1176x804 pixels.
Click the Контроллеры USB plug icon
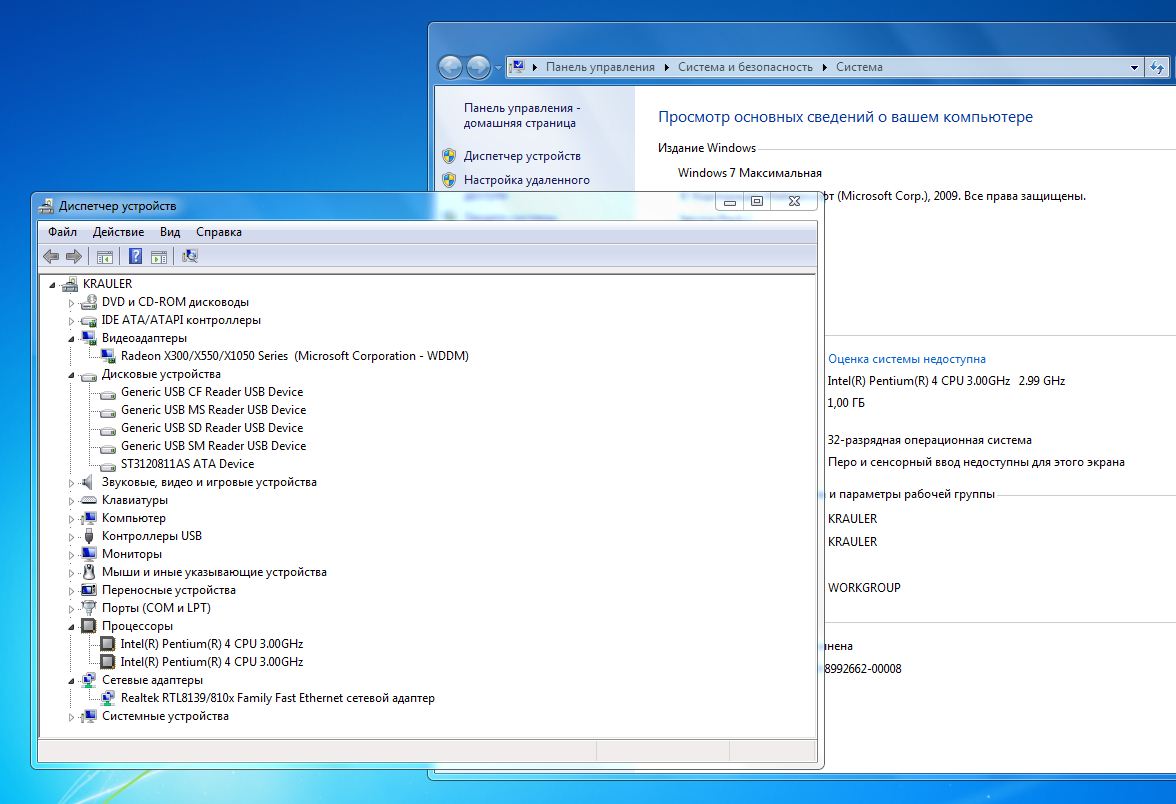88,536
